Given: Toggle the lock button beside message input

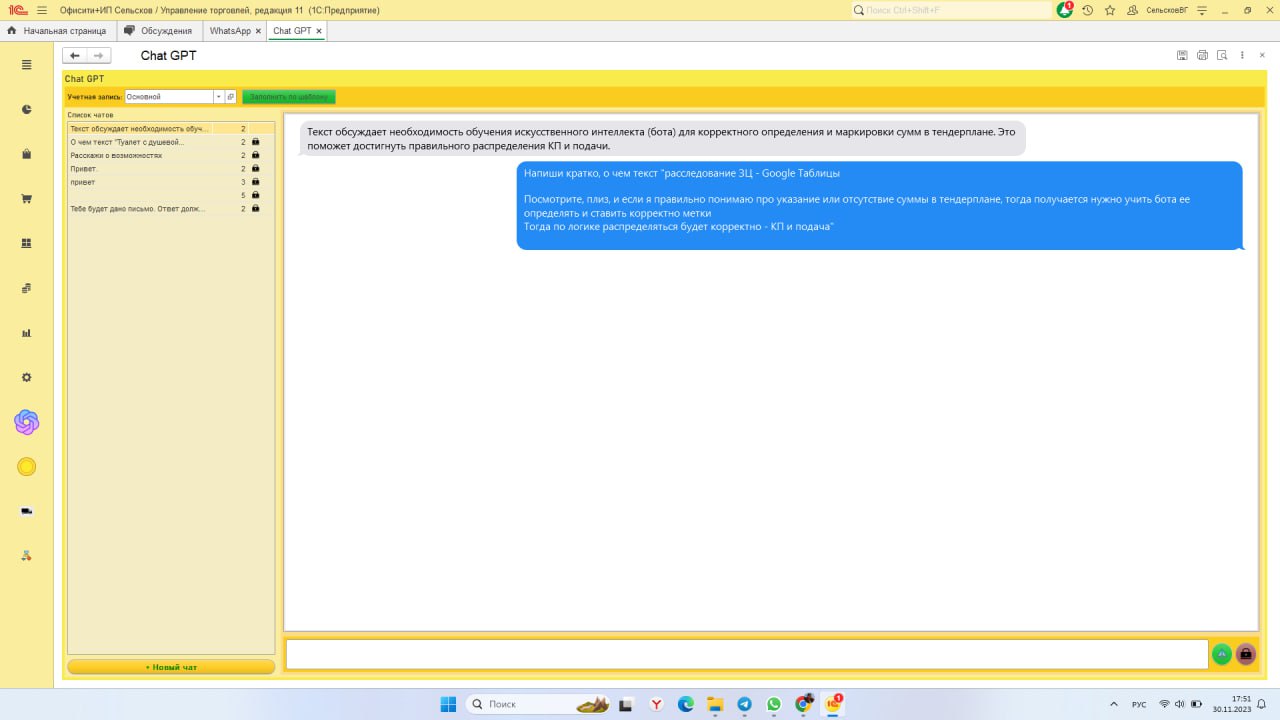Looking at the screenshot, I should point(1246,654).
